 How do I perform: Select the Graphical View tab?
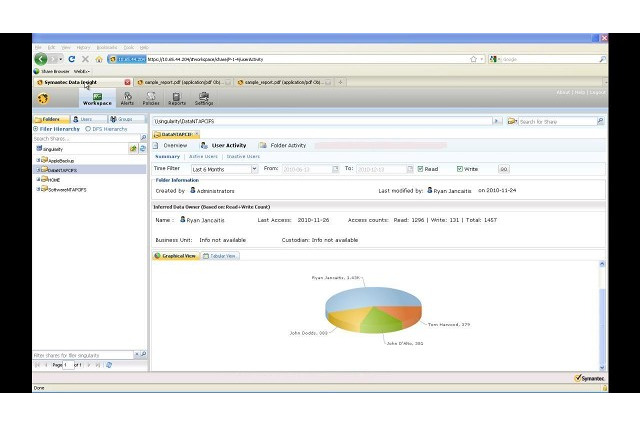[x=176, y=256]
